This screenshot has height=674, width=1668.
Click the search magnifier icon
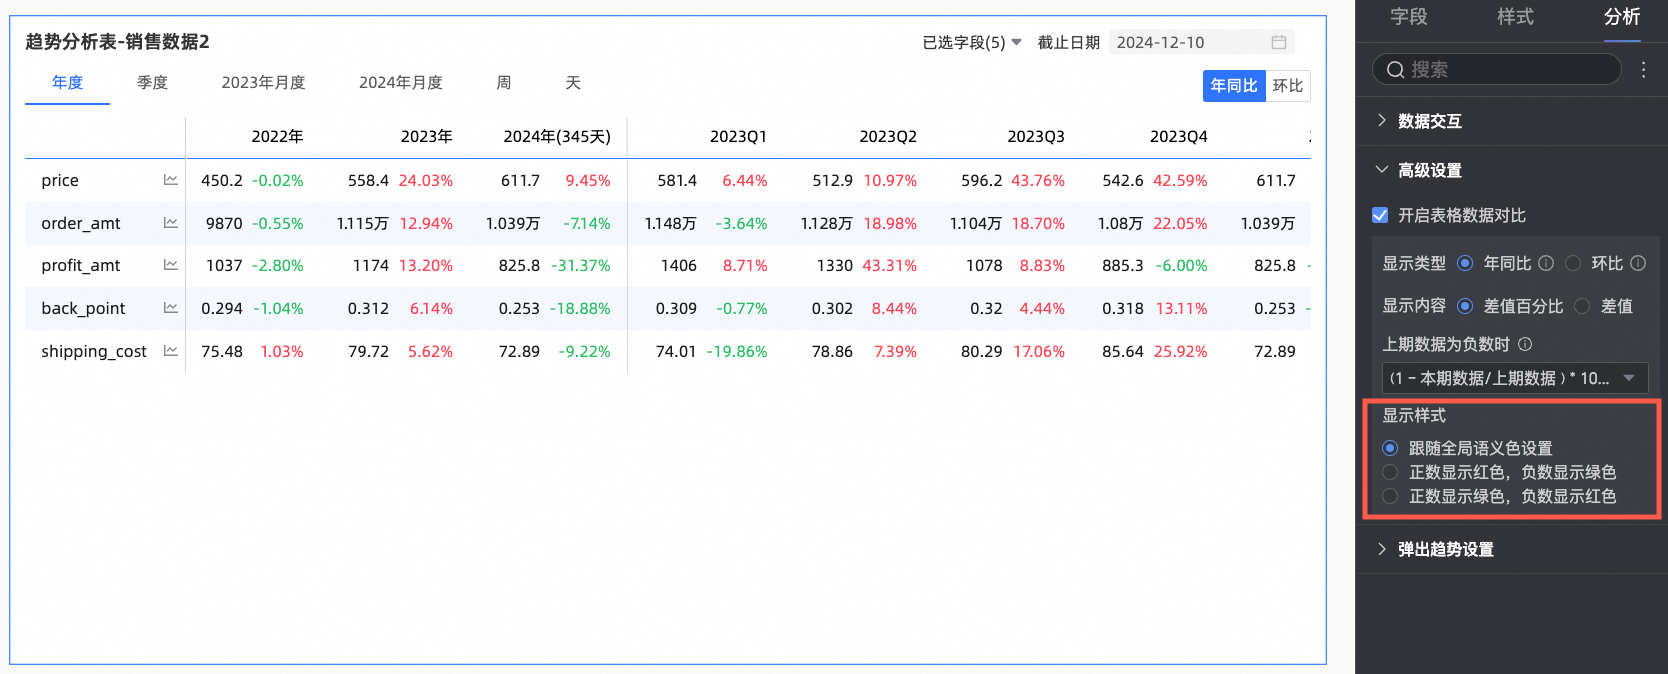(x=1395, y=69)
